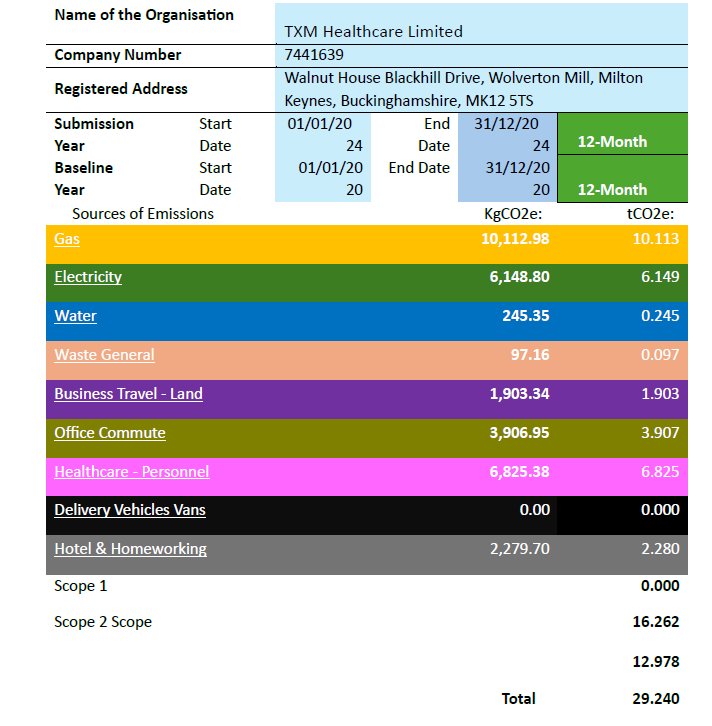Open the Healthcare - Personnel link
712x726 pixels.
(131, 472)
